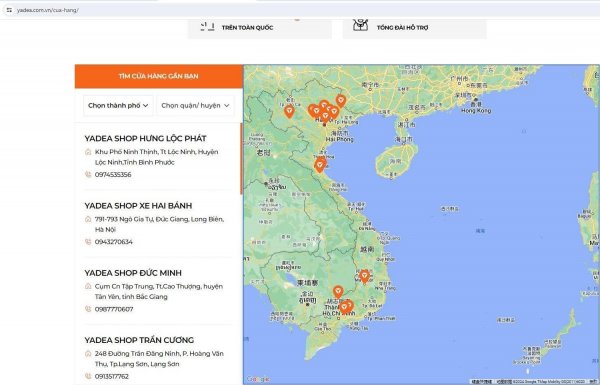Click address icon of Yadea Shop Xe Hai Bánh
600x385 pixels.
(88, 219)
